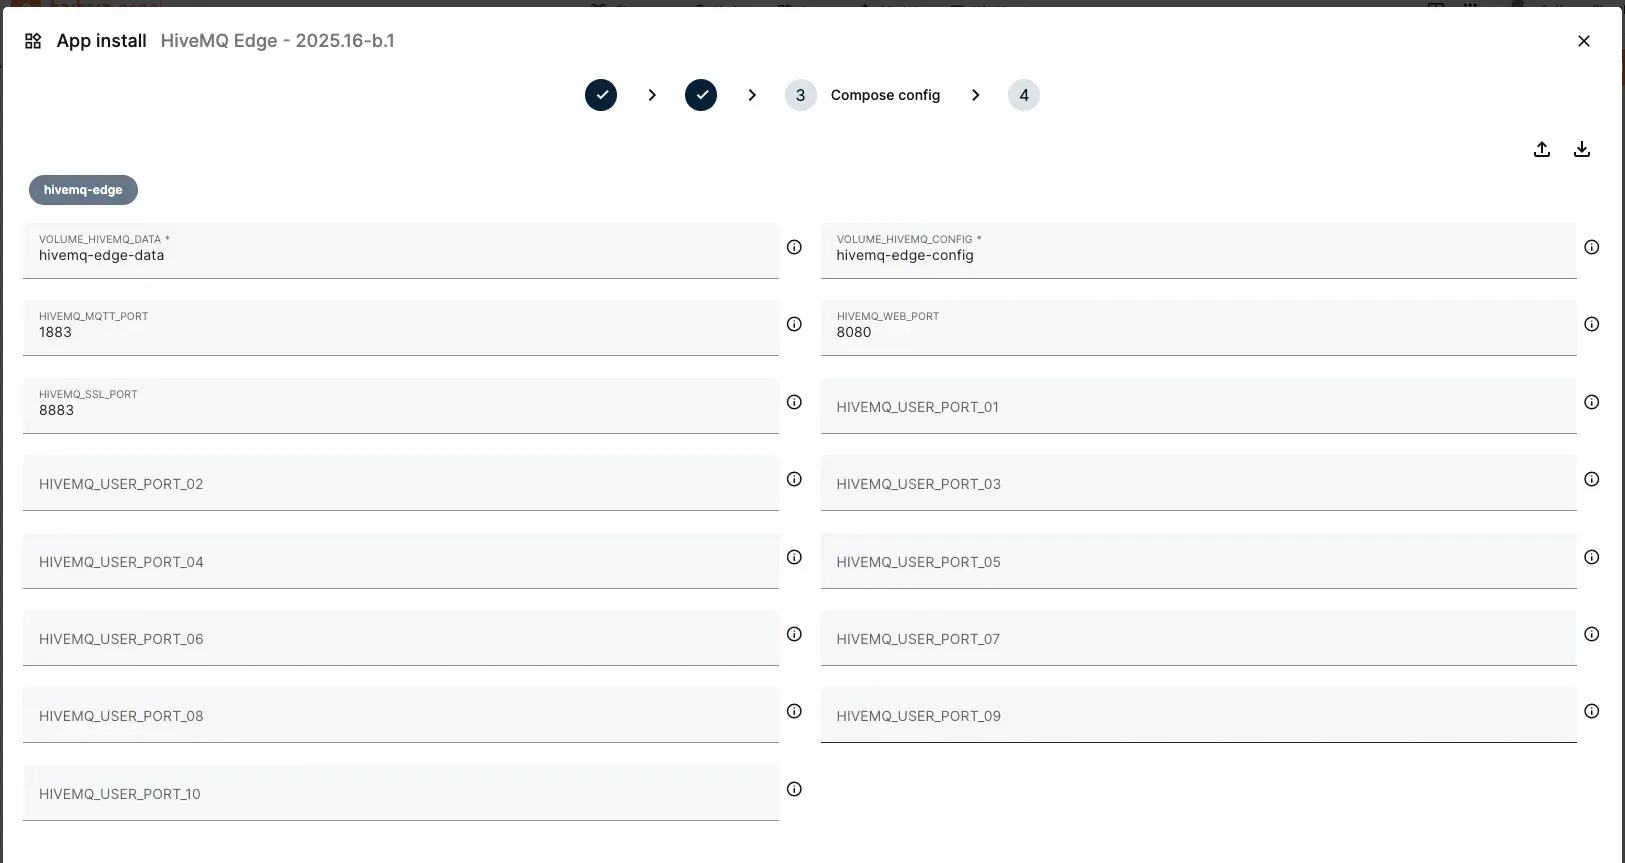Show info for HIVEMQ_WEB_PORT

coord(1592,324)
